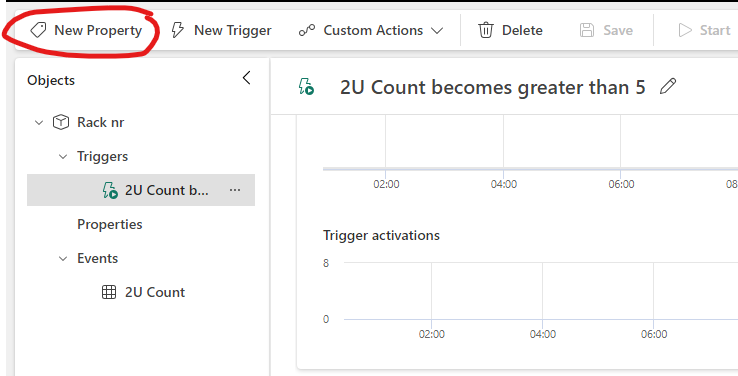The image size is (738, 376).
Task: Click the title '2U Count becomes greater than 5'
Action: [x=492, y=88]
